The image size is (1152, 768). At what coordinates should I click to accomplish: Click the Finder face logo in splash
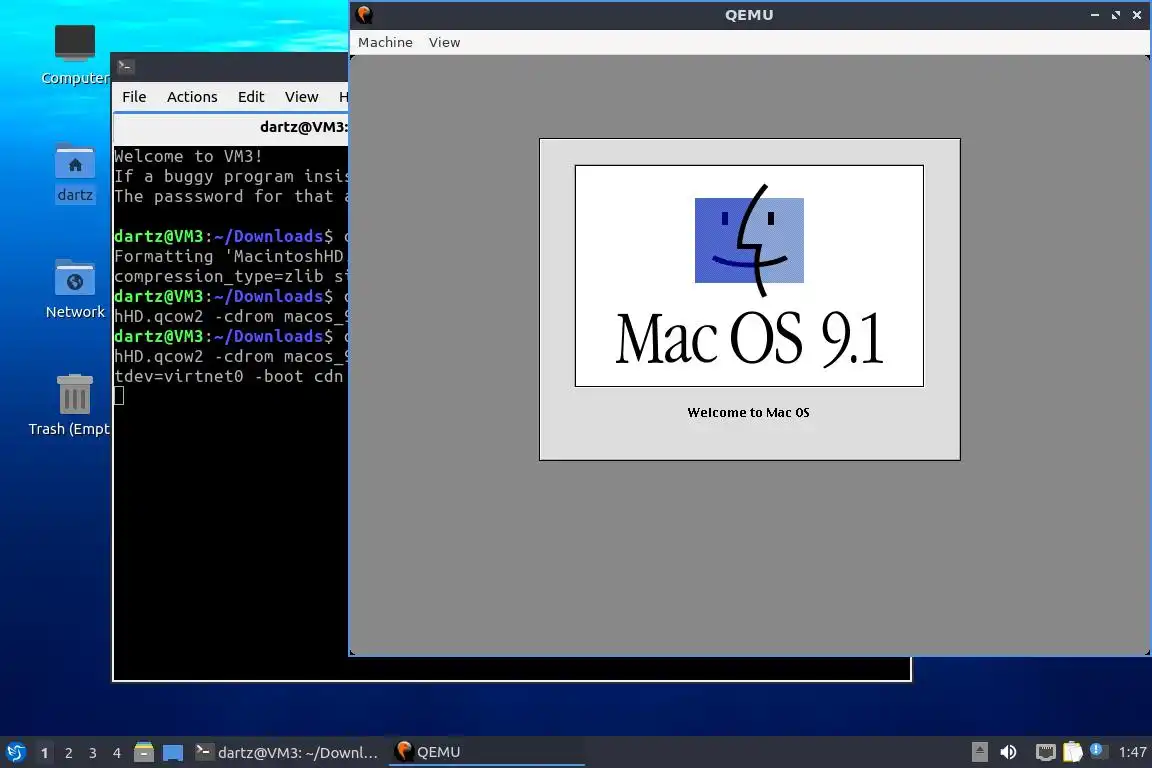749,240
